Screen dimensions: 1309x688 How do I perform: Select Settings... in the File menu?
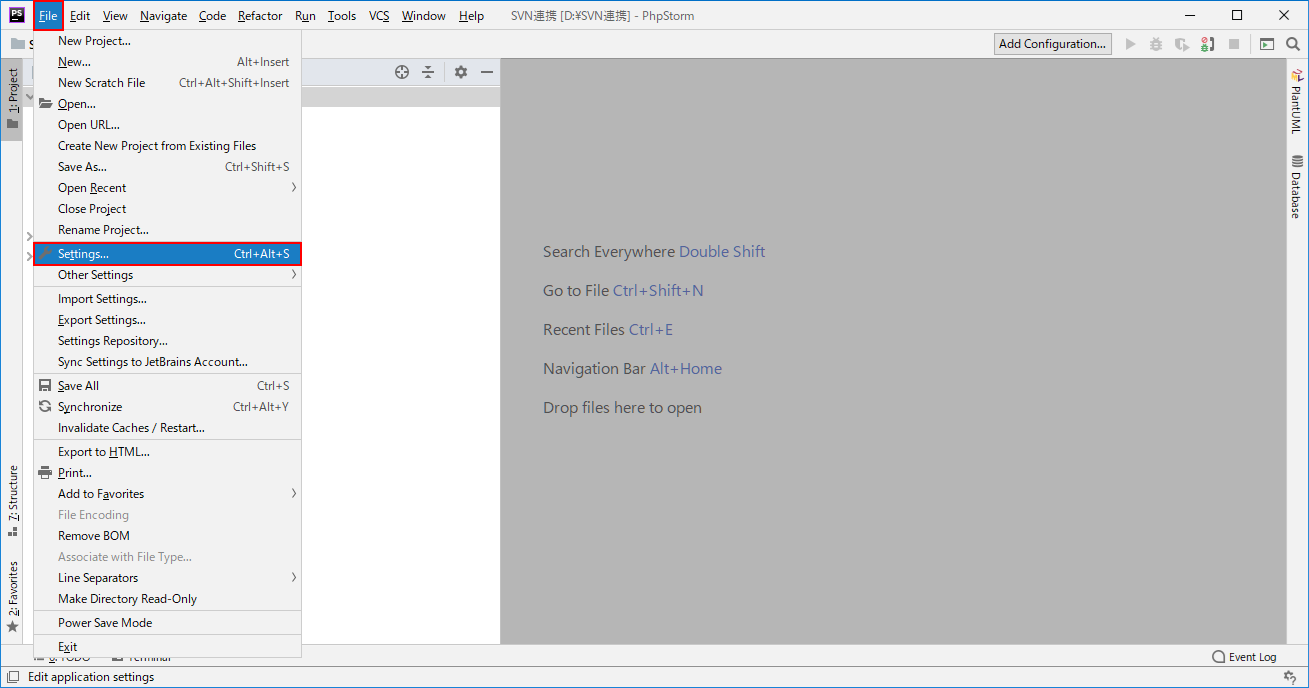click(167, 254)
